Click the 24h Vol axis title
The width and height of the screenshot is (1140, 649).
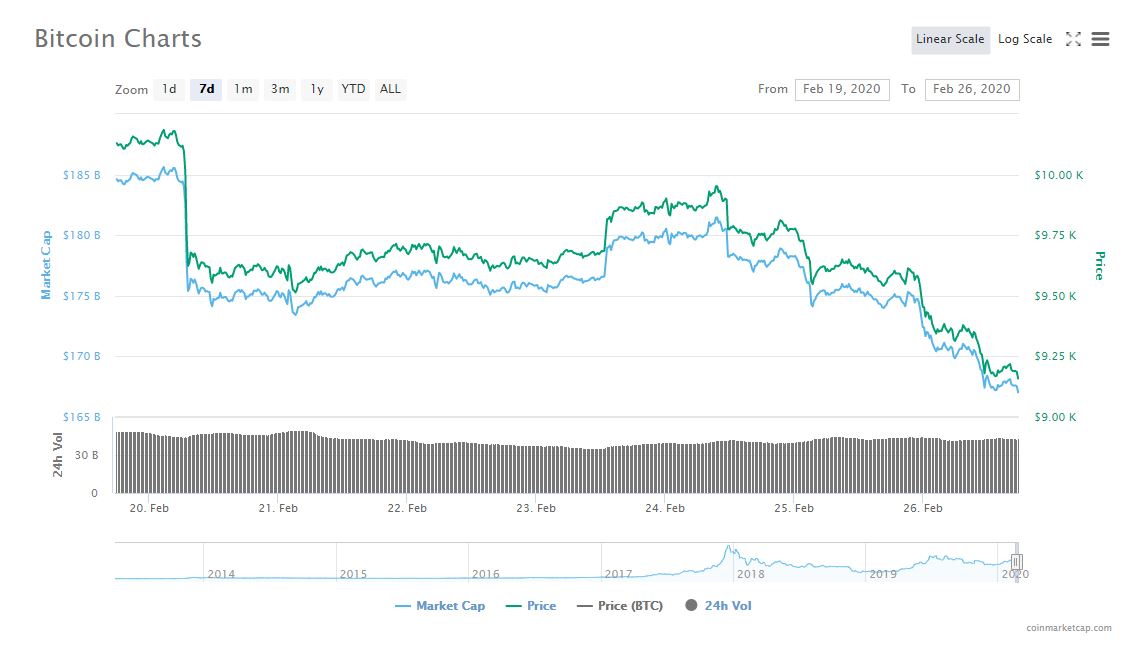click(x=57, y=455)
